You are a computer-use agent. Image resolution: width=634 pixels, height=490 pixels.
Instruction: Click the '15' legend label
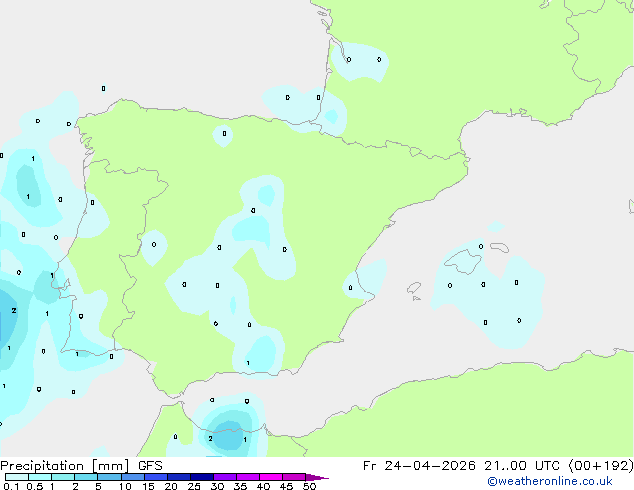[x=148, y=486]
